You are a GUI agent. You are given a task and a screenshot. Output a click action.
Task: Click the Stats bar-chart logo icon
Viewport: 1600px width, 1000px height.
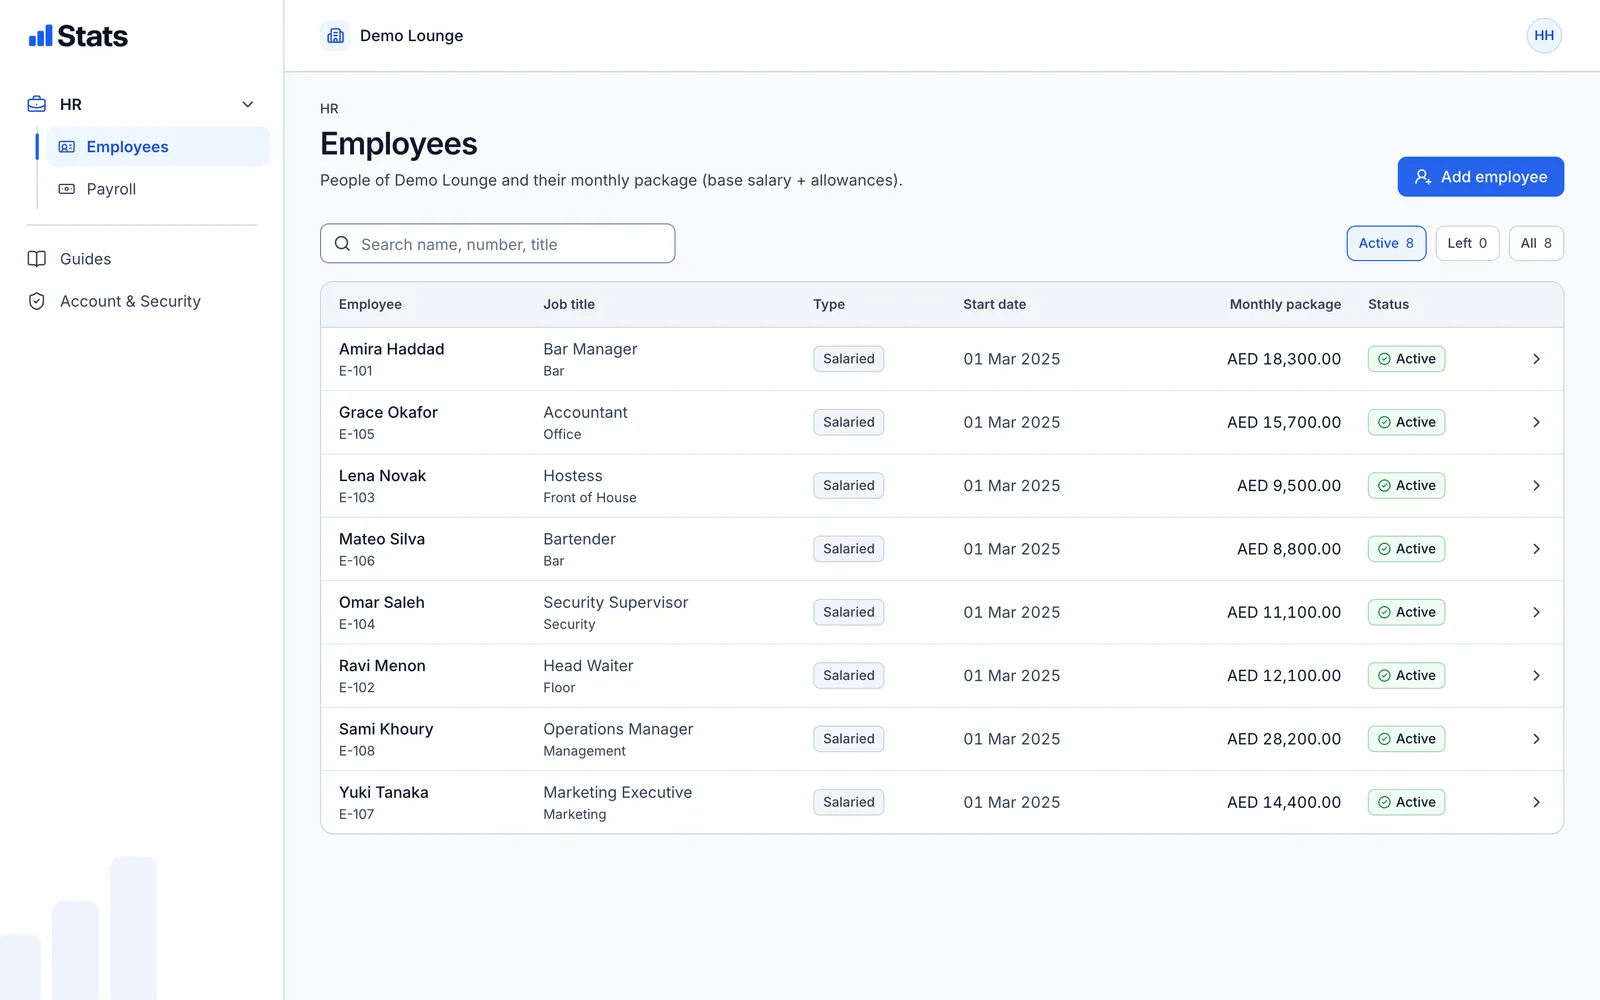[40, 36]
